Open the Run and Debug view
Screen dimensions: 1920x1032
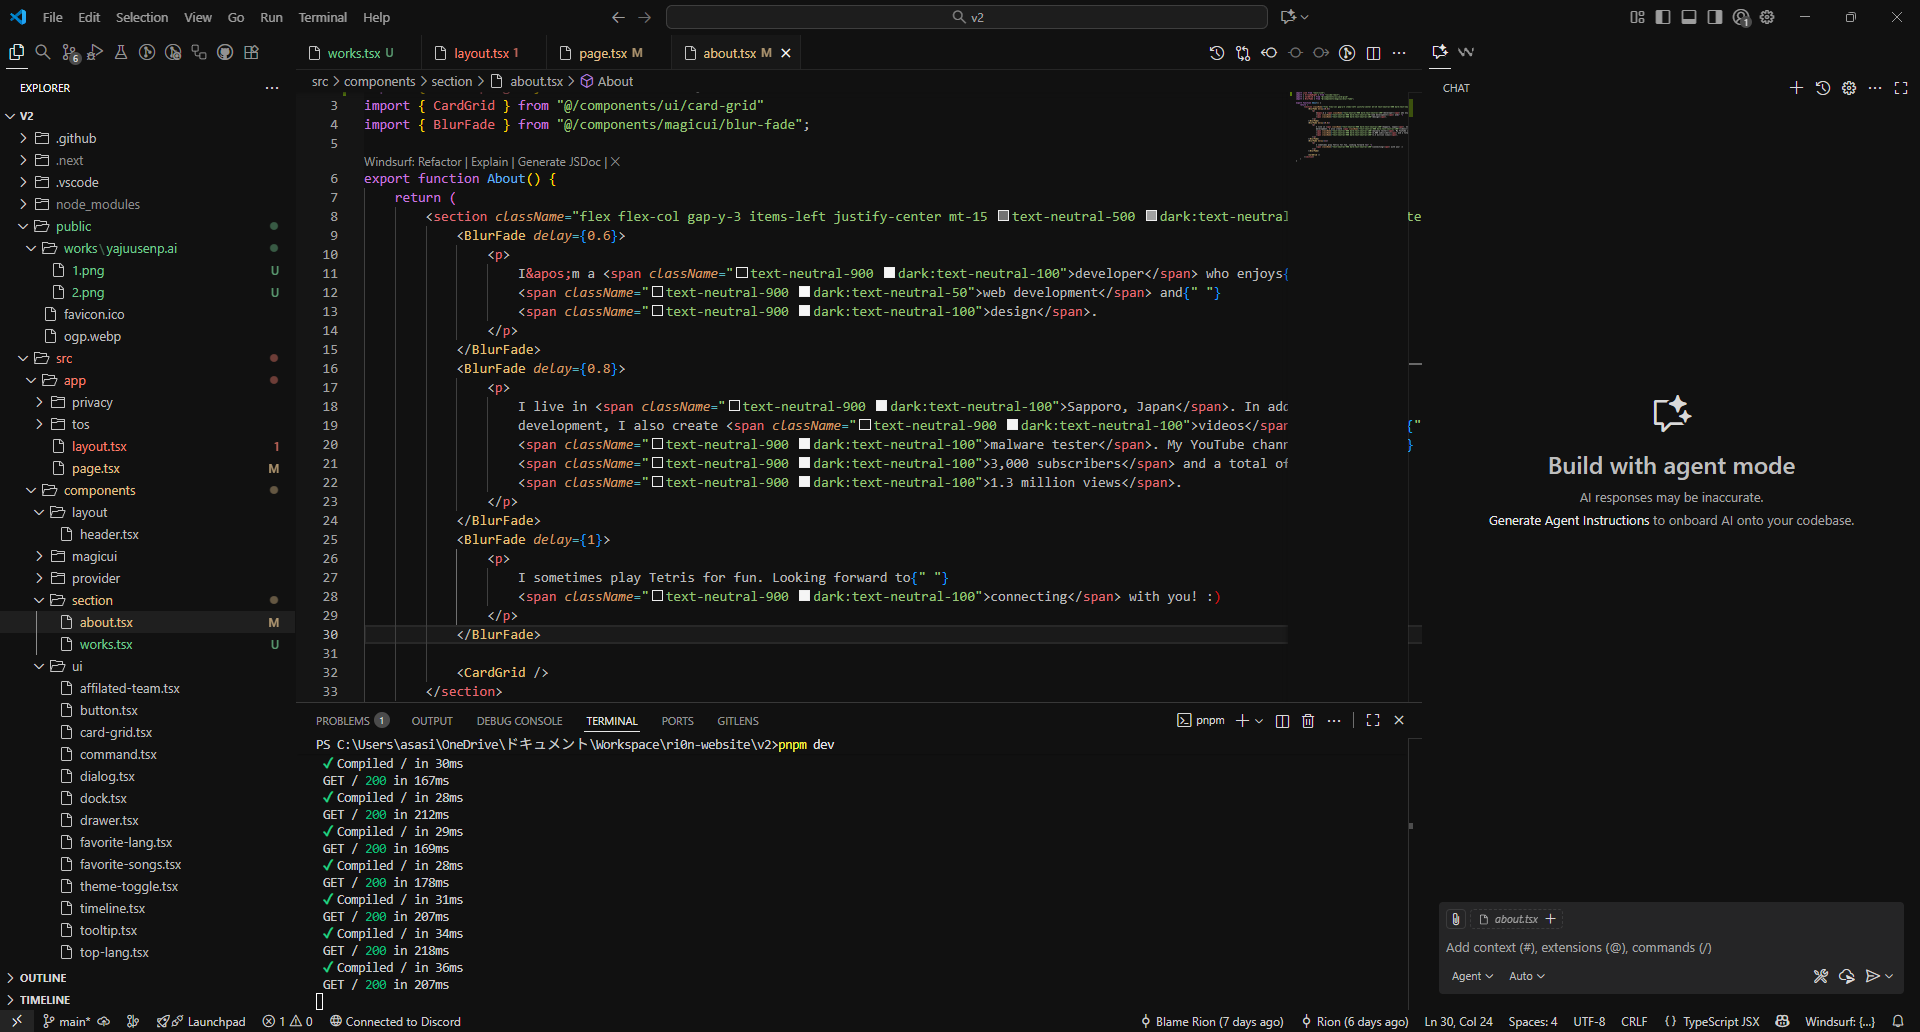click(x=95, y=53)
